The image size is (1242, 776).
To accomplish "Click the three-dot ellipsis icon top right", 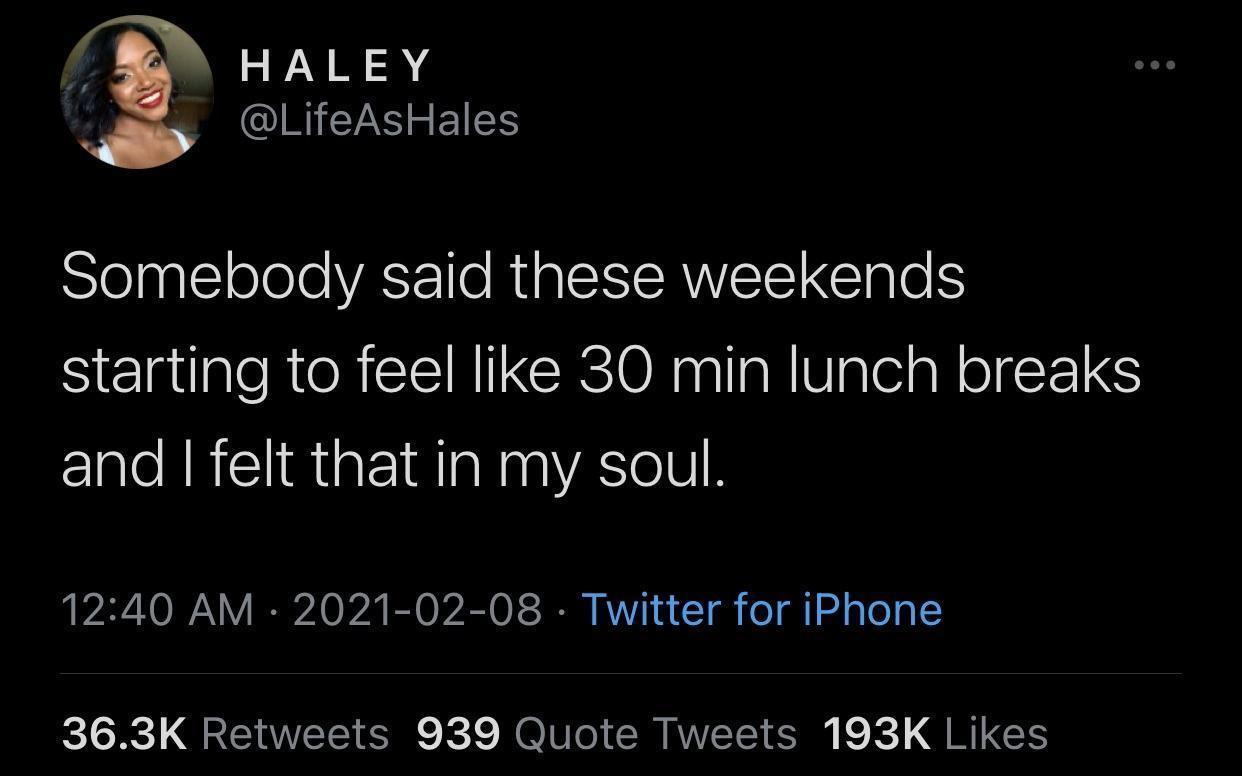I will pos(1152,63).
